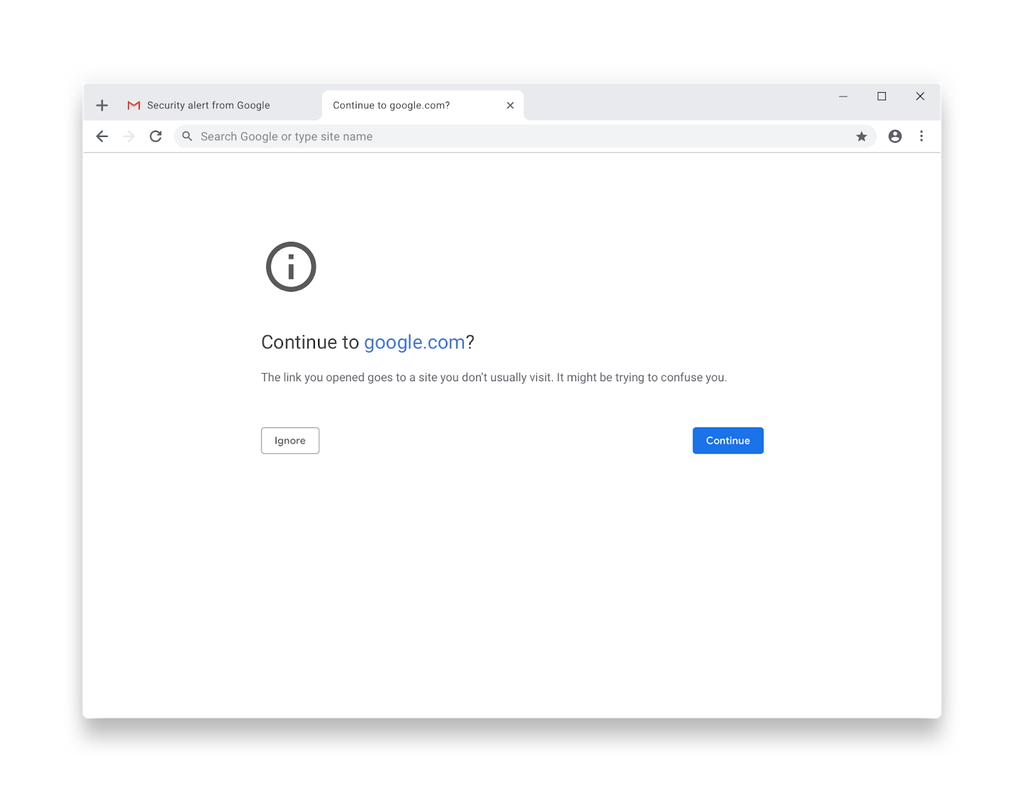
Task: Click the back navigation arrow
Action: coord(101,136)
